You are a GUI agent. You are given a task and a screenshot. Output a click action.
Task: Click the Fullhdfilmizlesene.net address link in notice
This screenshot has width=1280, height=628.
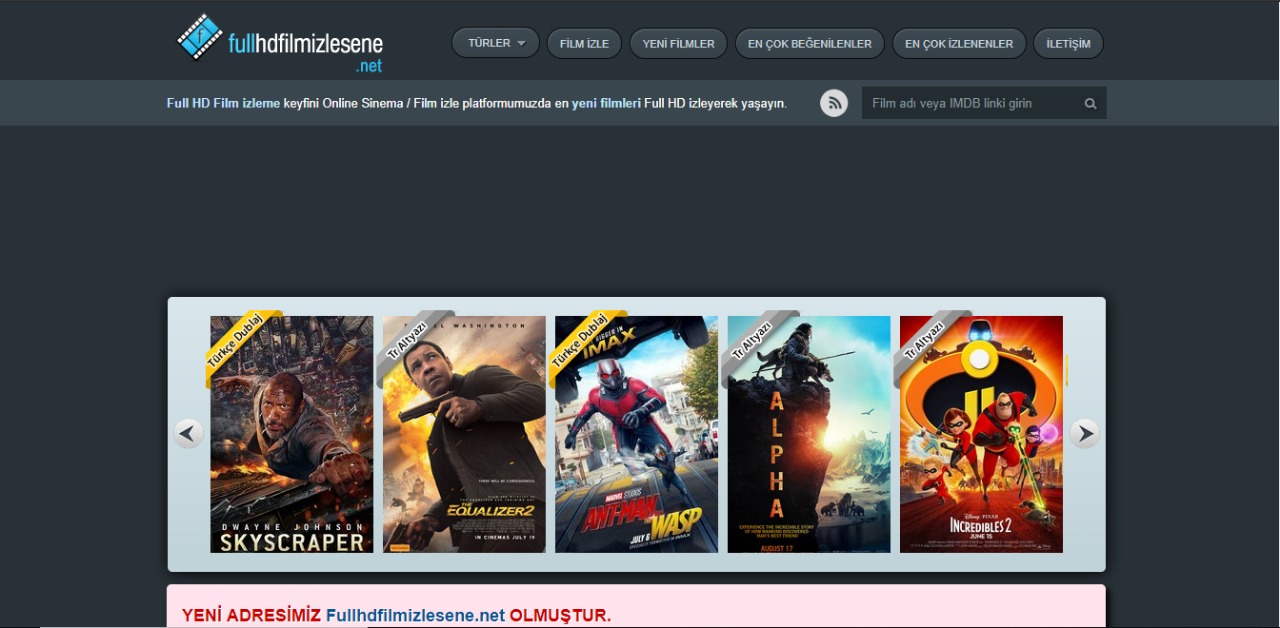tap(415, 615)
